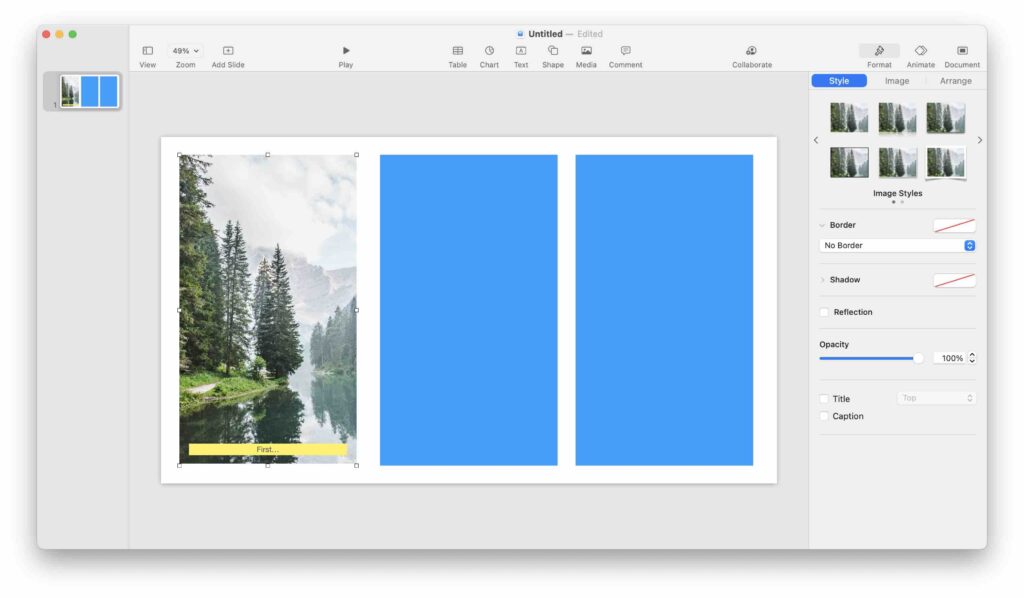Expand the Shadow section

(823, 280)
